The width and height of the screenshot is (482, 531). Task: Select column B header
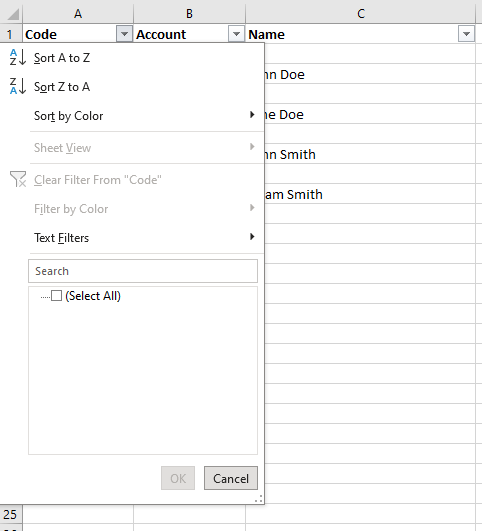point(189,14)
